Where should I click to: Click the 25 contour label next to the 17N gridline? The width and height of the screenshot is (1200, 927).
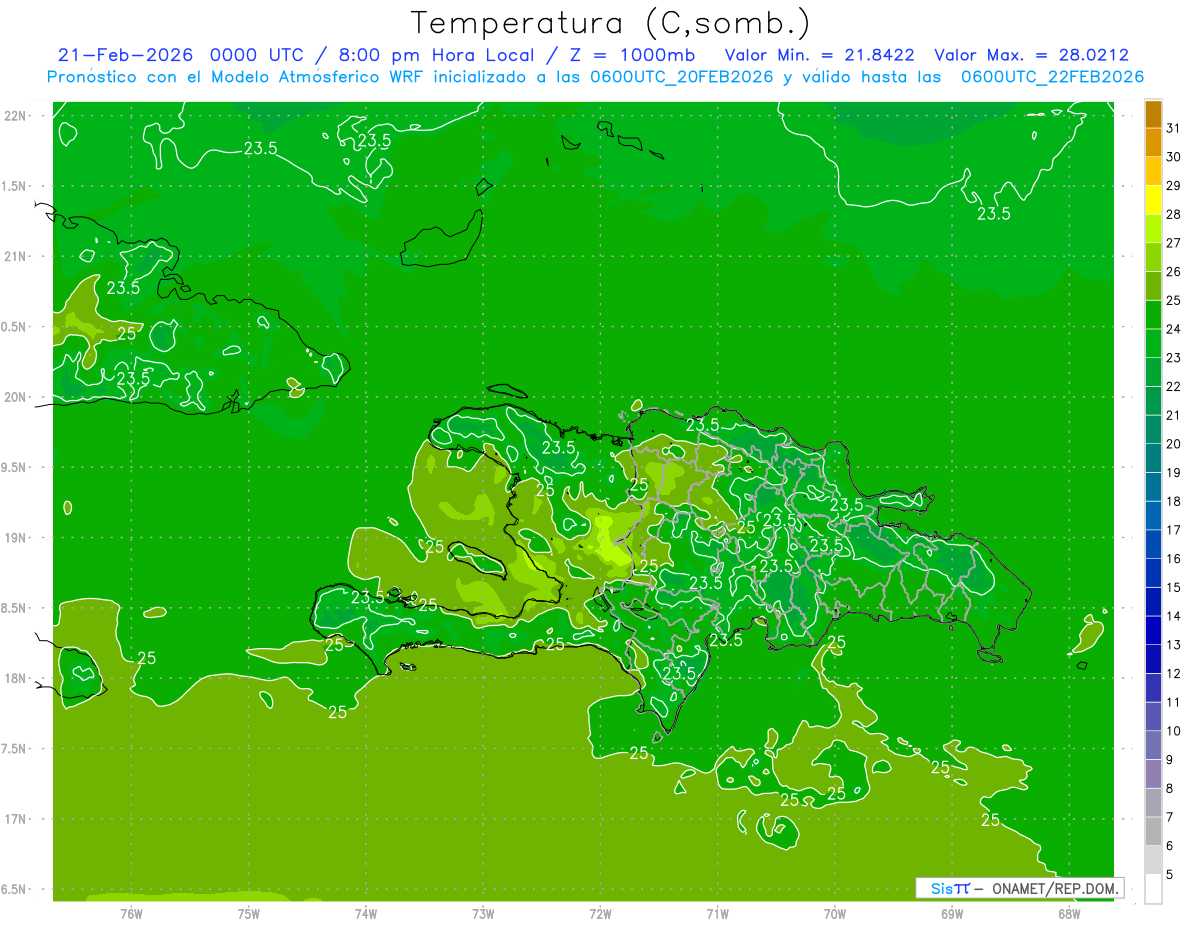click(x=990, y=820)
